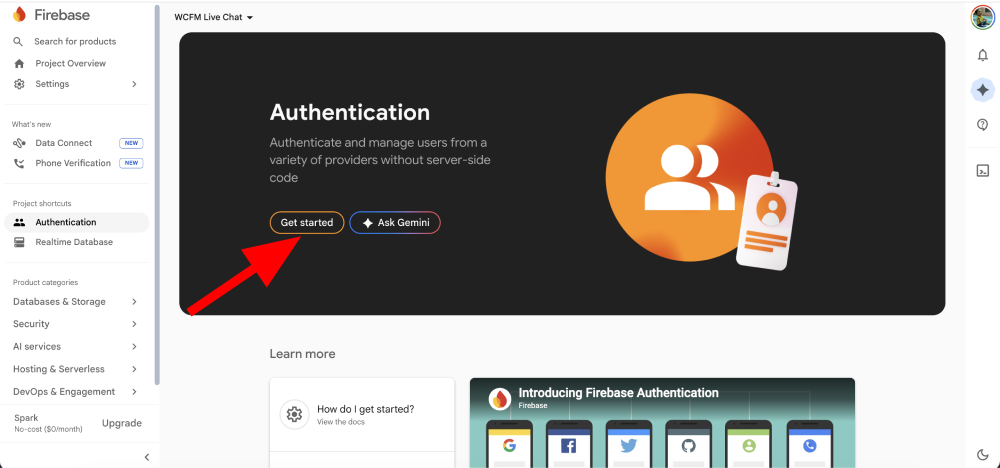1000x468 pixels.
Task: Open the Cloud Shell terminal icon
Action: (x=982, y=170)
